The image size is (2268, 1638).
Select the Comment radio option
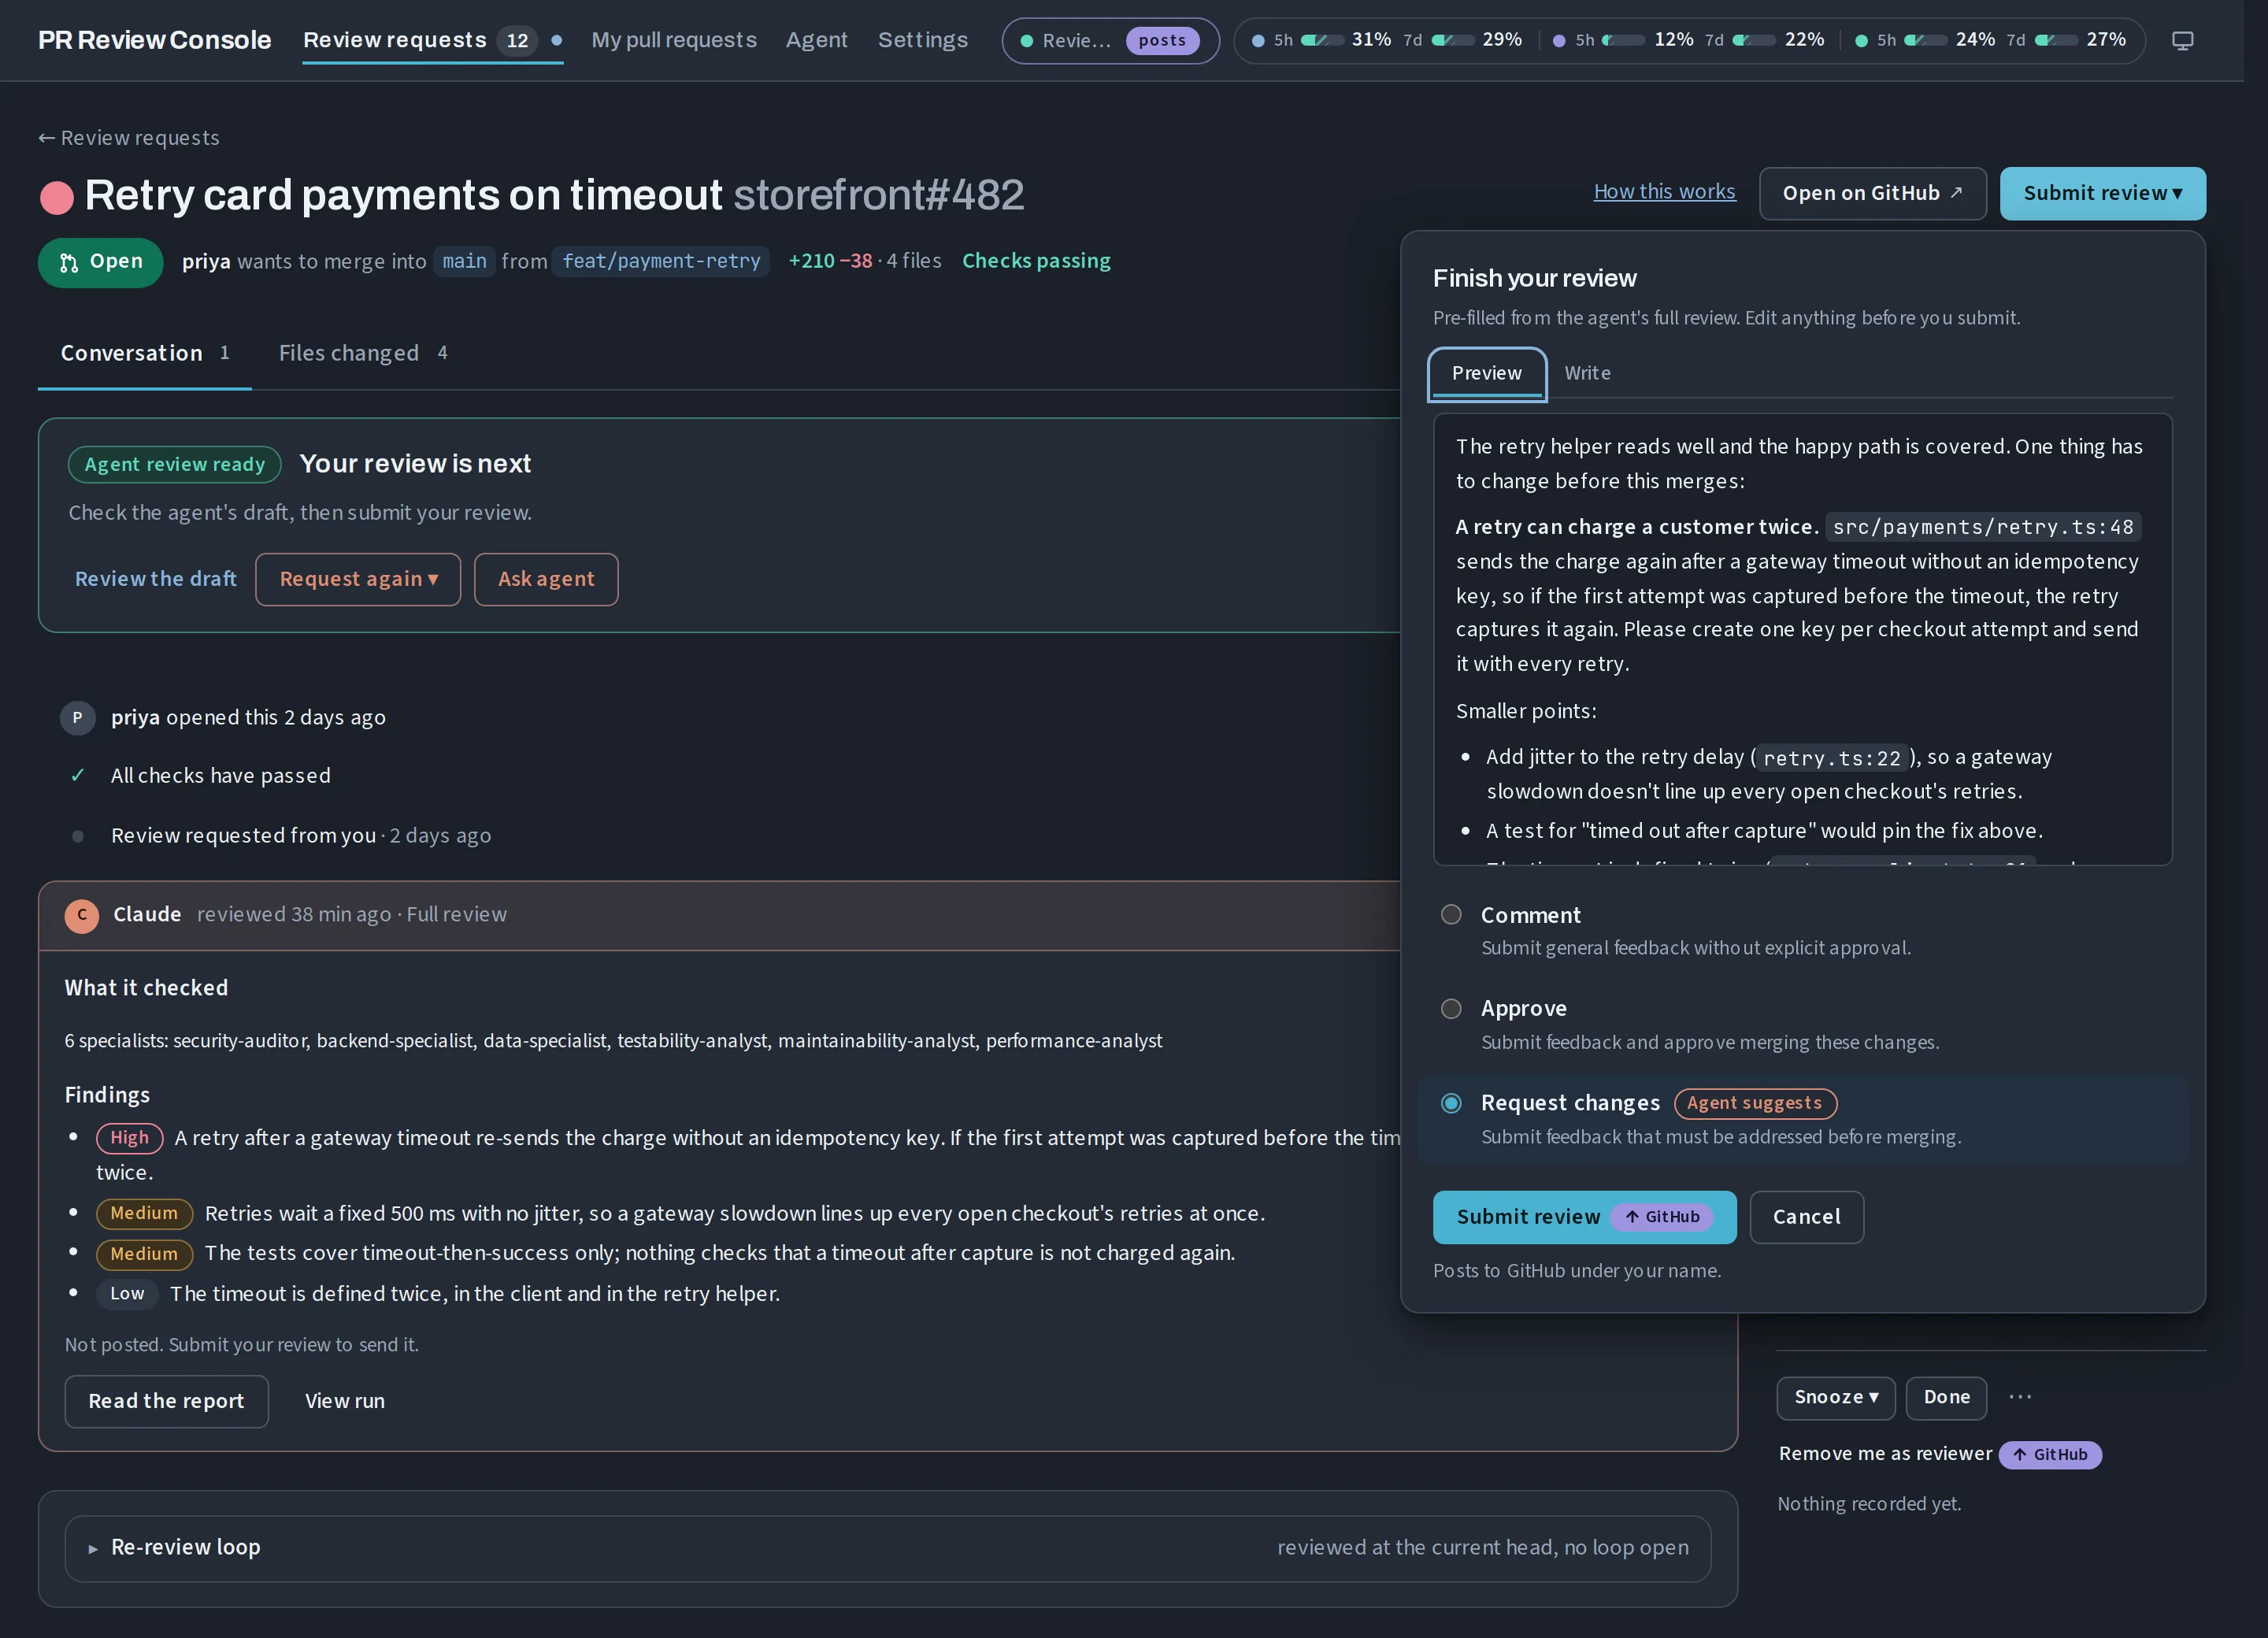(x=1451, y=915)
